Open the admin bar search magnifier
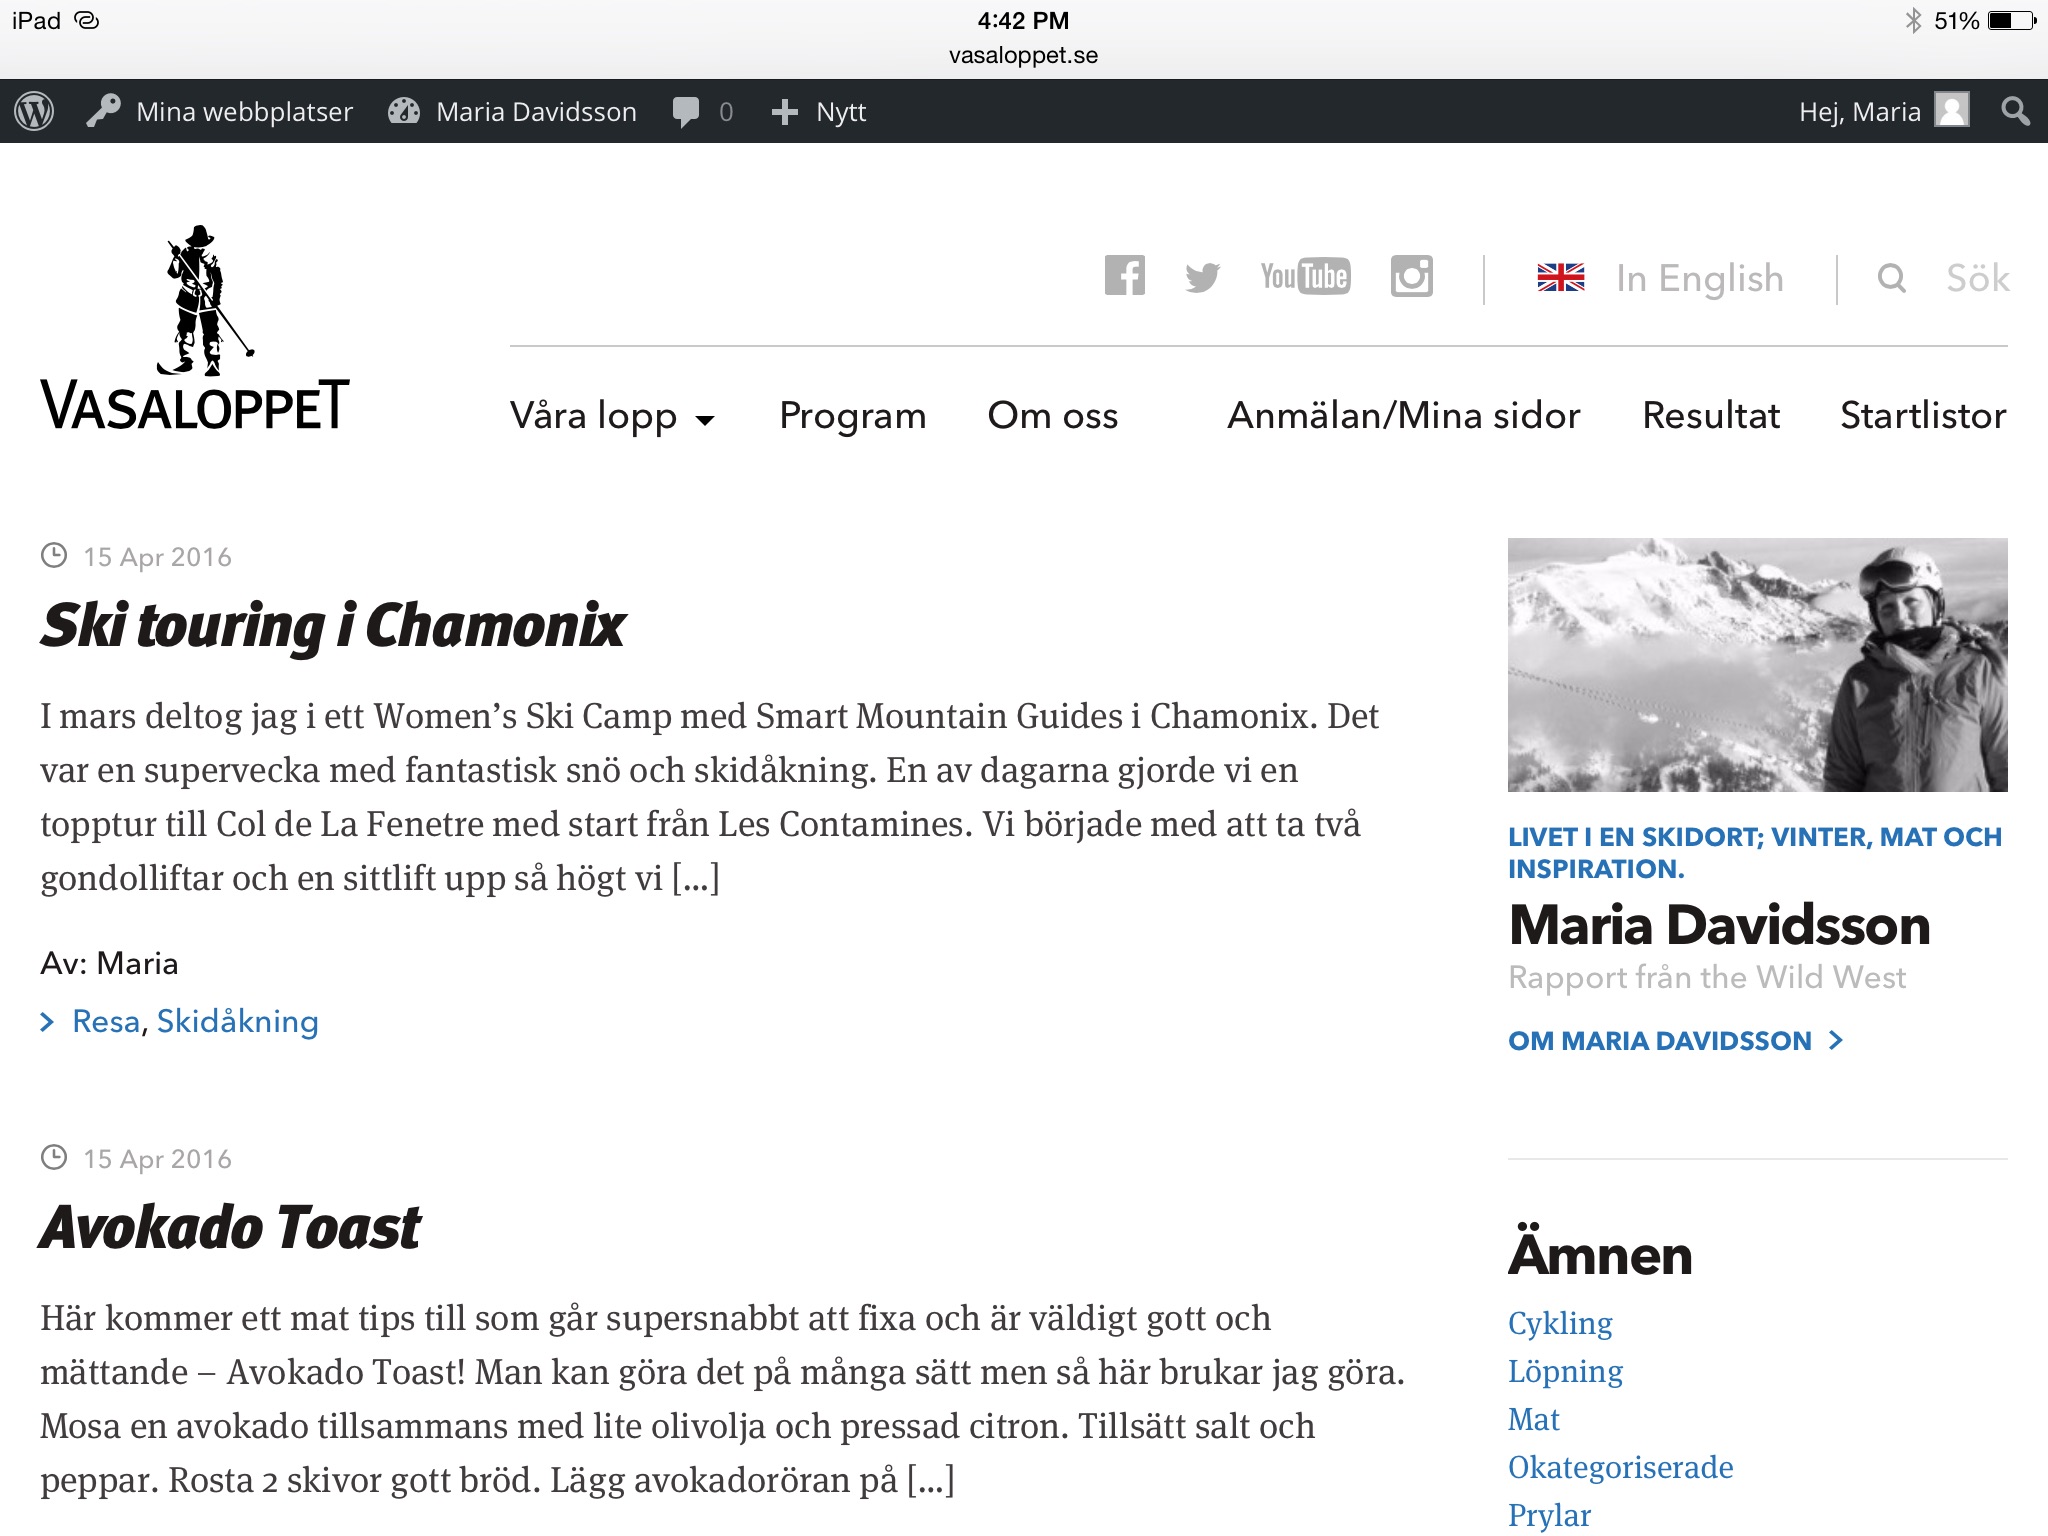The width and height of the screenshot is (2048, 1536). [2015, 111]
